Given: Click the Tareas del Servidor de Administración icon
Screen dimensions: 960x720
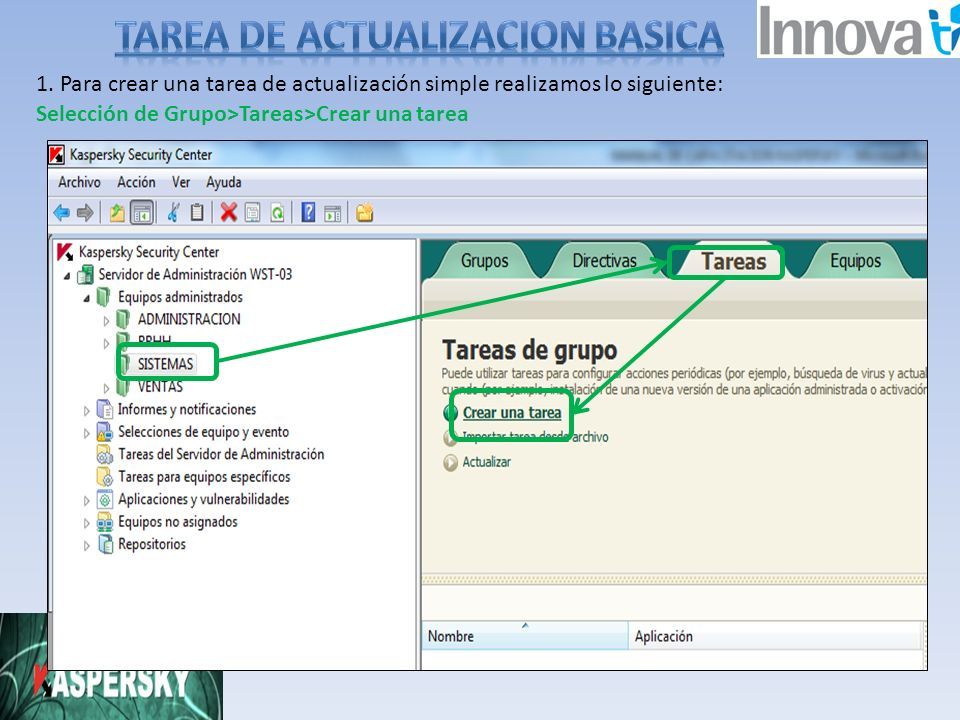Looking at the screenshot, I should tap(105, 454).
